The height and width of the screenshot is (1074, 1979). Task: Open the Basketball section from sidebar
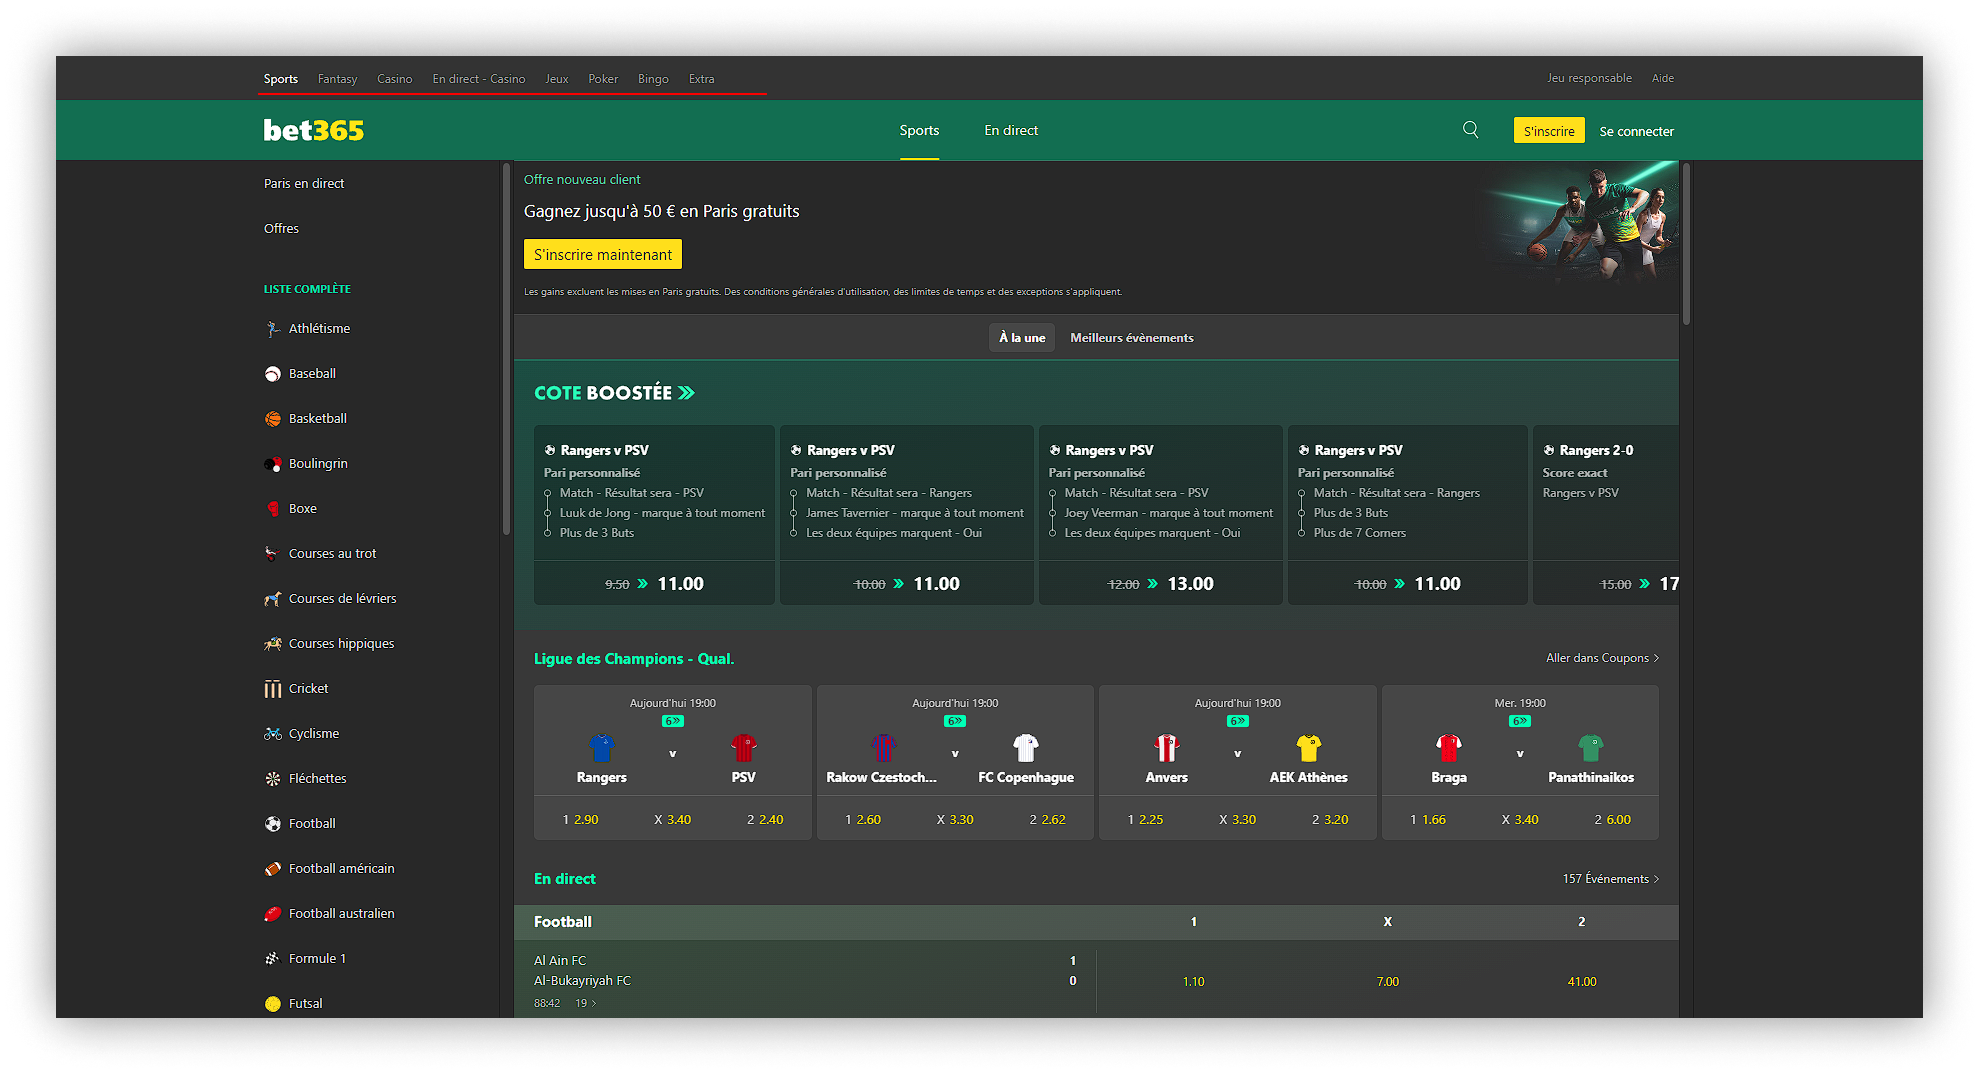click(x=318, y=418)
